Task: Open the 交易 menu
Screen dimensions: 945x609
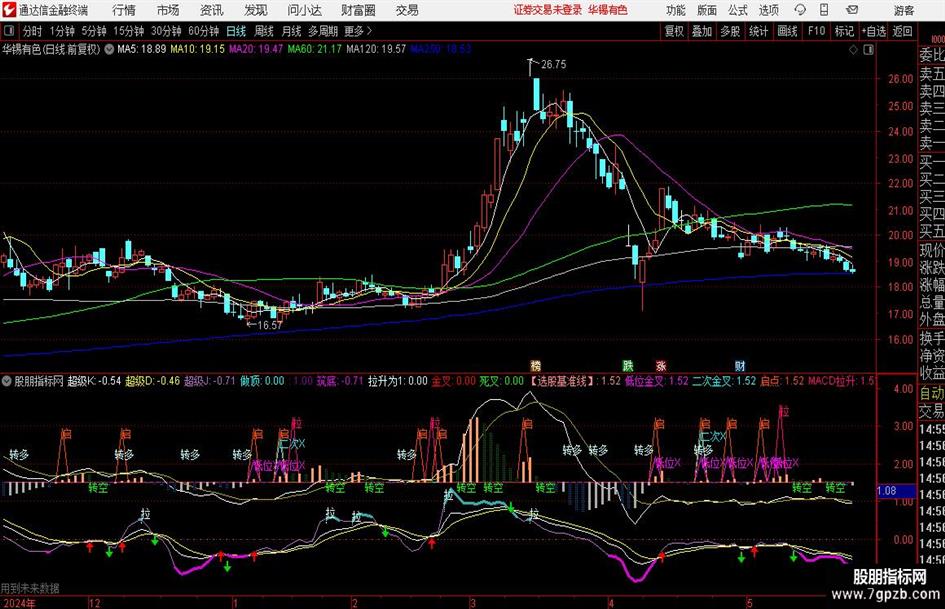Action: (407, 10)
